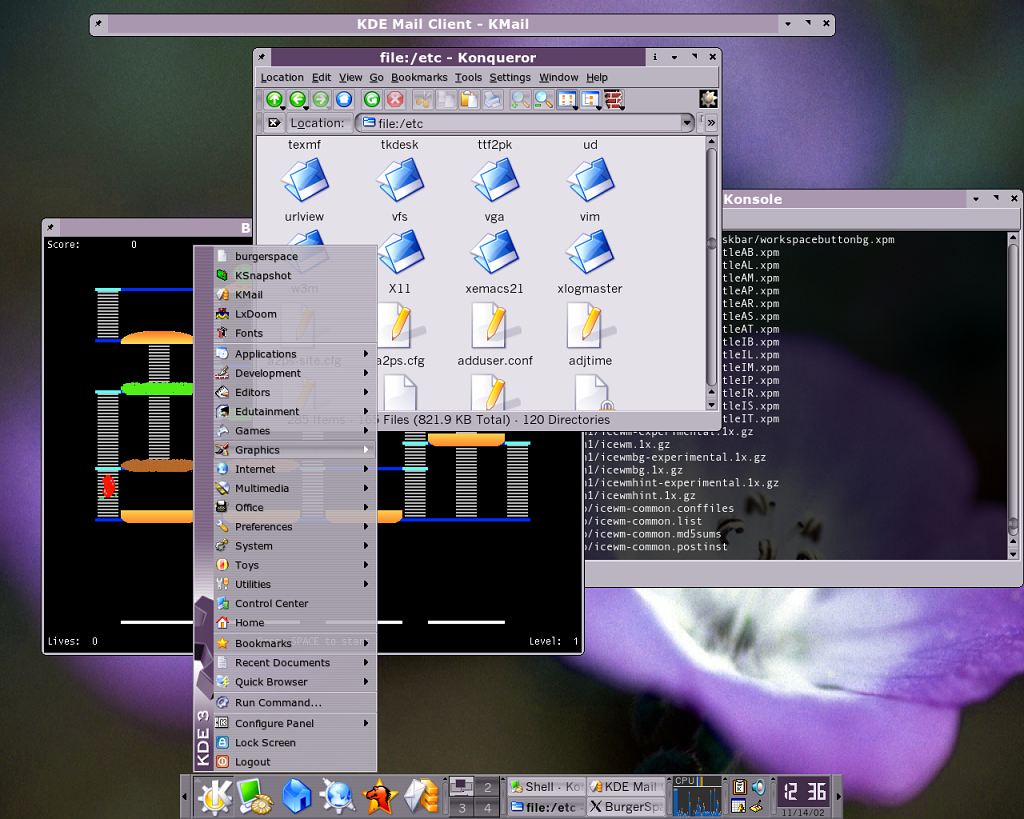
Task: Click Shell - Konsole taskbar button
Action: coord(547,786)
